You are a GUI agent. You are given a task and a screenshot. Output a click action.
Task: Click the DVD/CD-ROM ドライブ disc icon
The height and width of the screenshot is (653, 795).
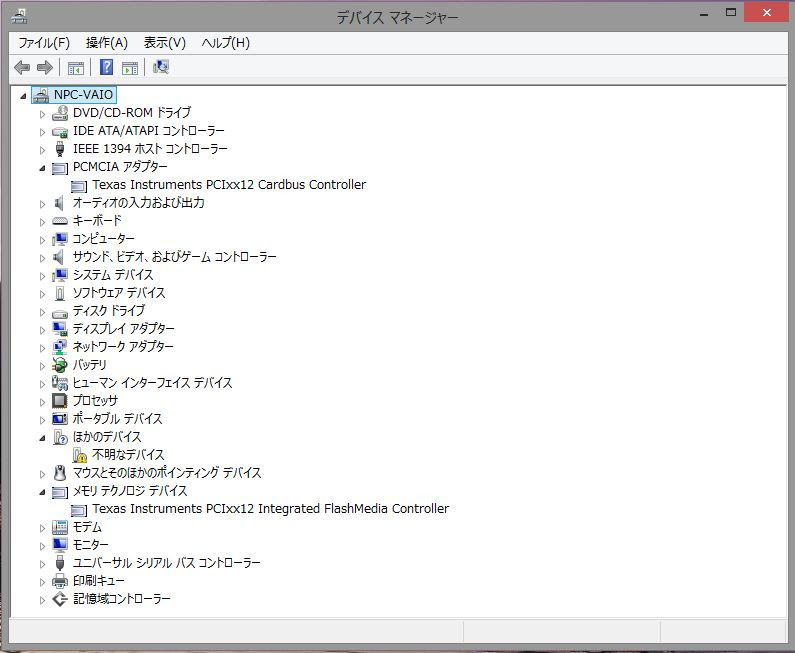pos(60,113)
